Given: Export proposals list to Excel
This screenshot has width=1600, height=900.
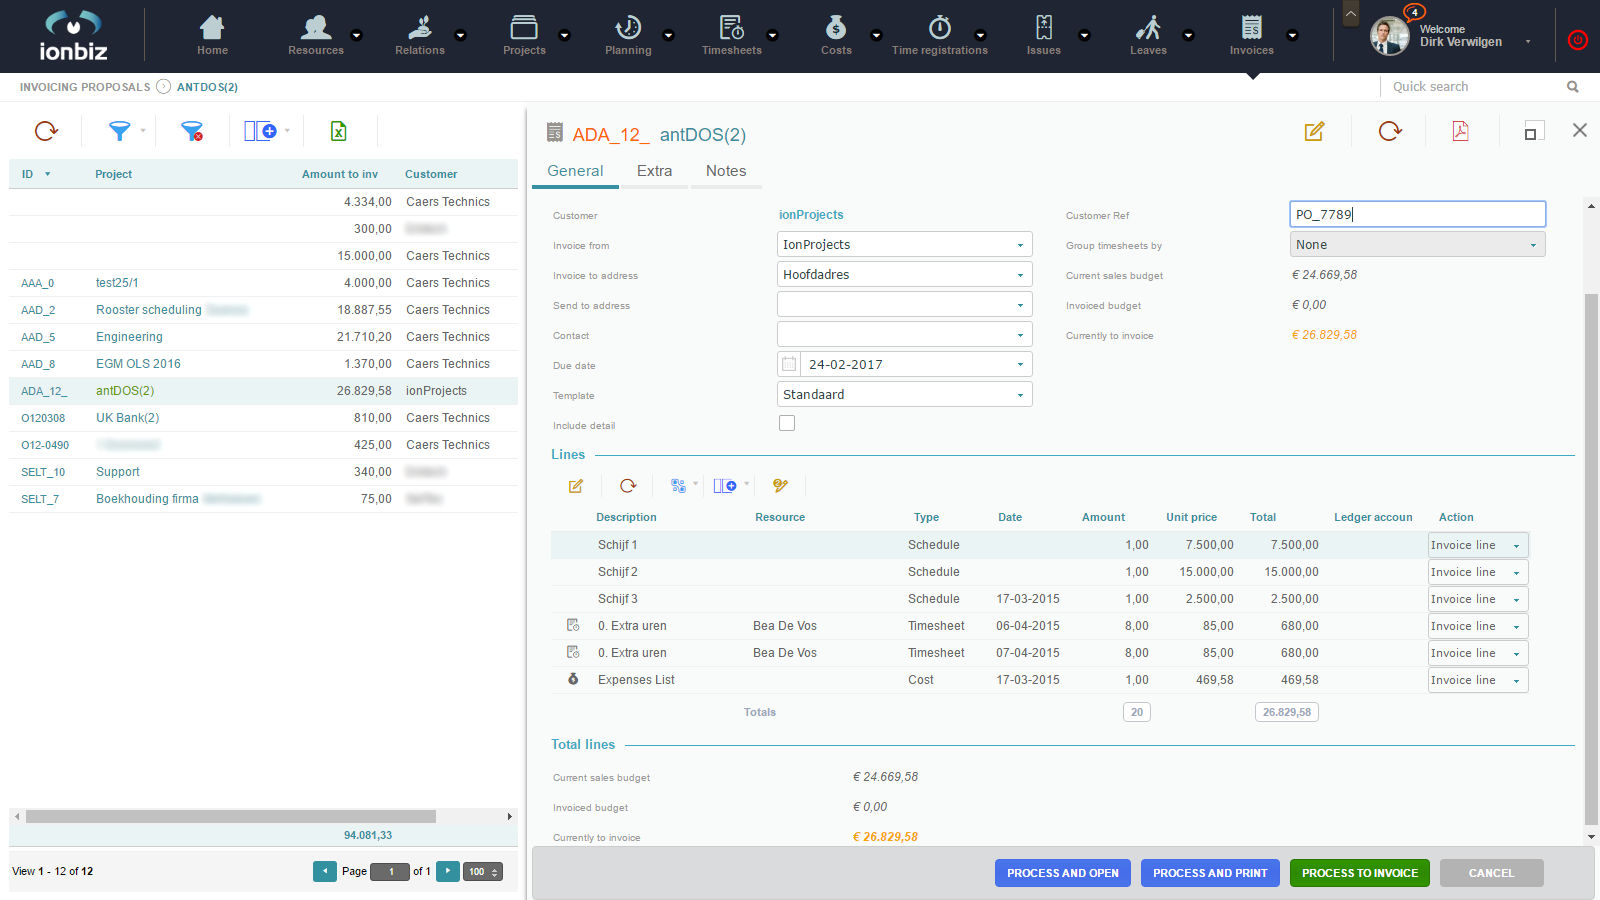Looking at the screenshot, I should 338,131.
